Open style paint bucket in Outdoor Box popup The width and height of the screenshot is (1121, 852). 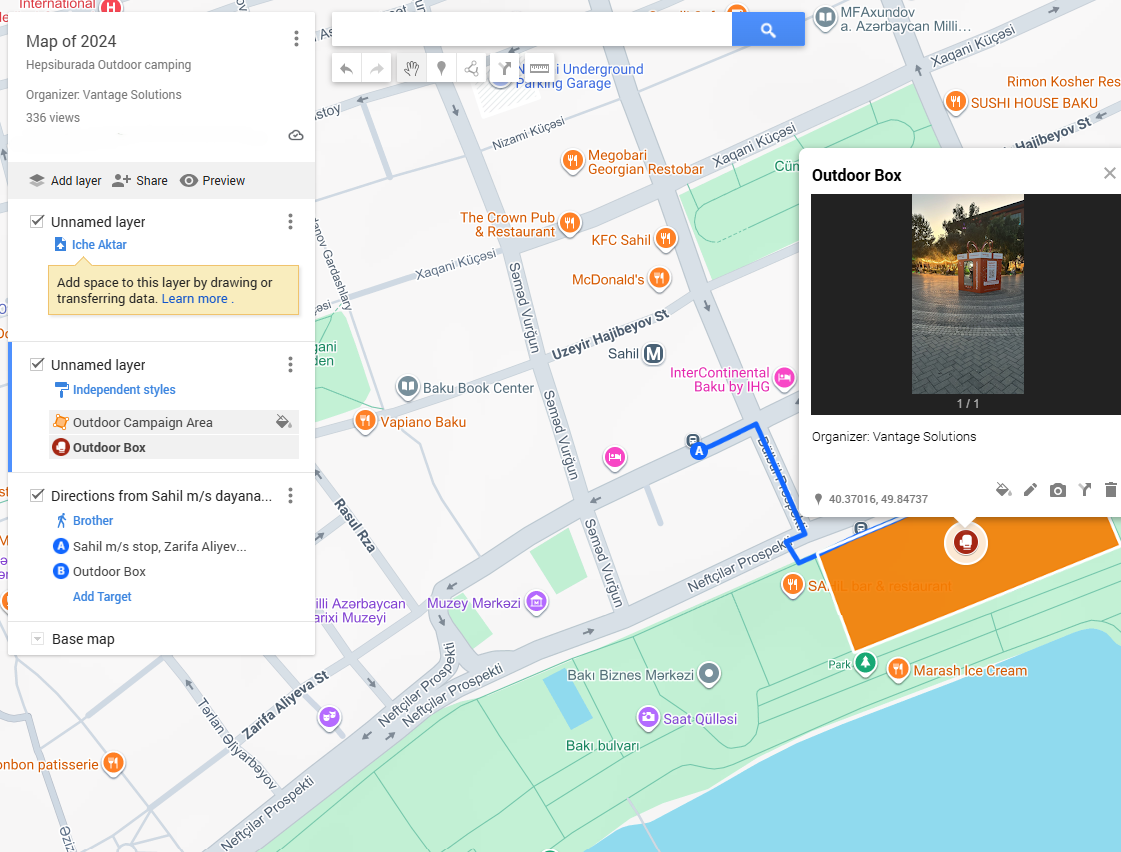click(1003, 490)
